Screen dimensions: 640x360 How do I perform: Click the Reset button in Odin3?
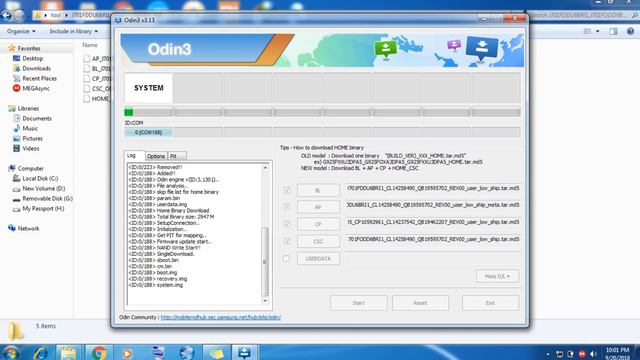pyautogui.click(x=420, y=303)
